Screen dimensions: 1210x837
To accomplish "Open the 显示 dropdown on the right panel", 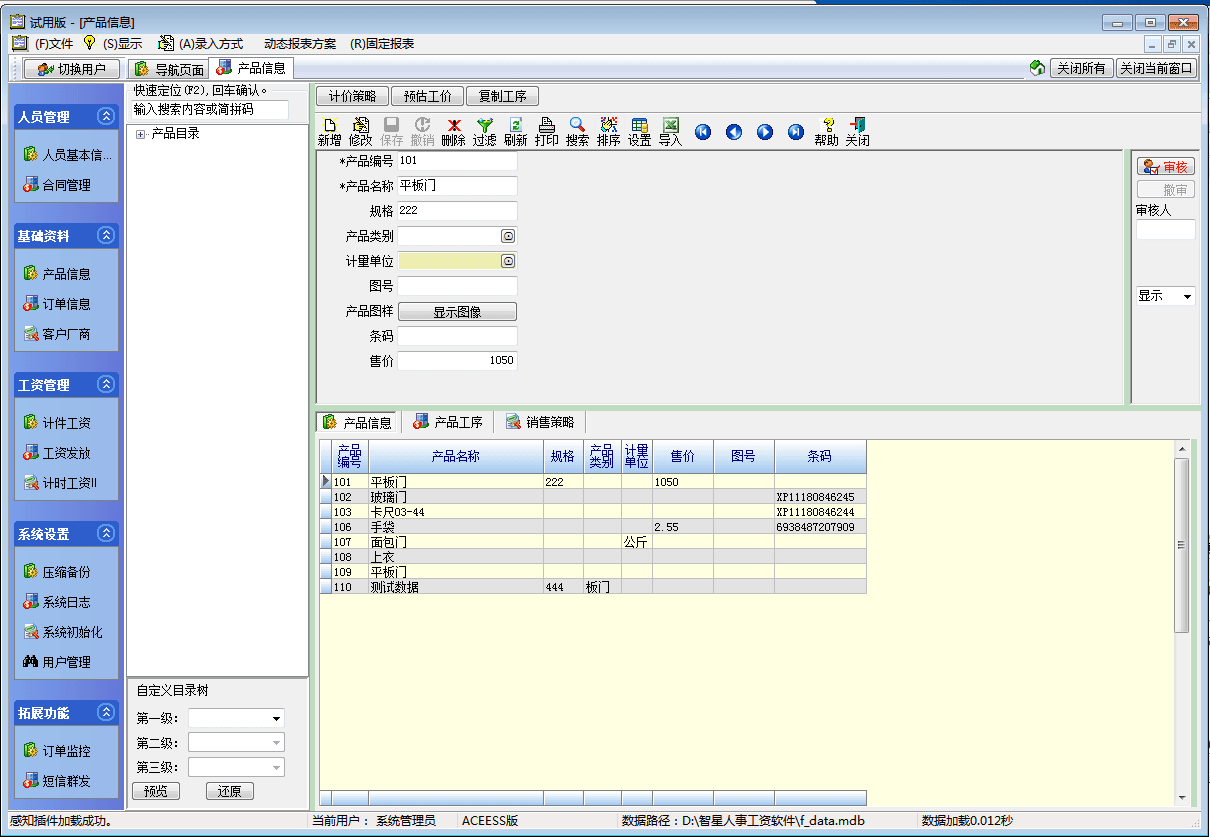I will point(1187,297).
